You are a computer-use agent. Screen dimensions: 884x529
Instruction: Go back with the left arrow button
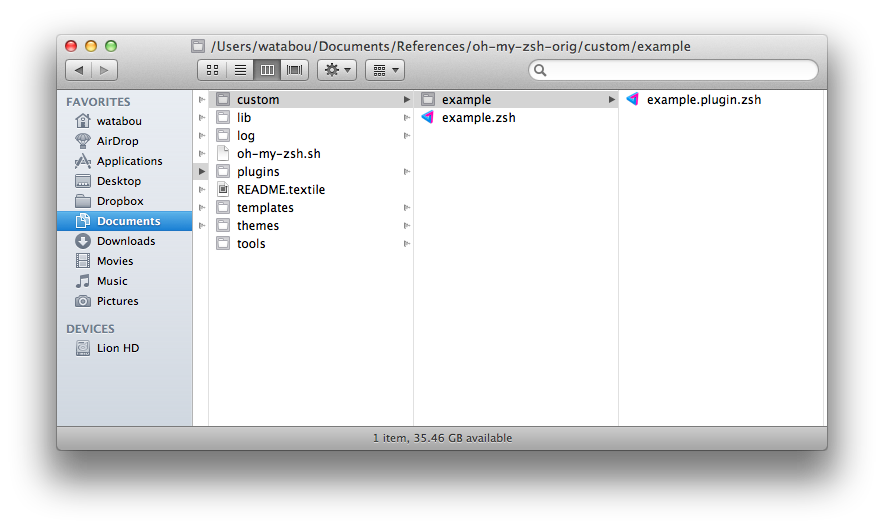pyautogui.click(x=79, y=70)
